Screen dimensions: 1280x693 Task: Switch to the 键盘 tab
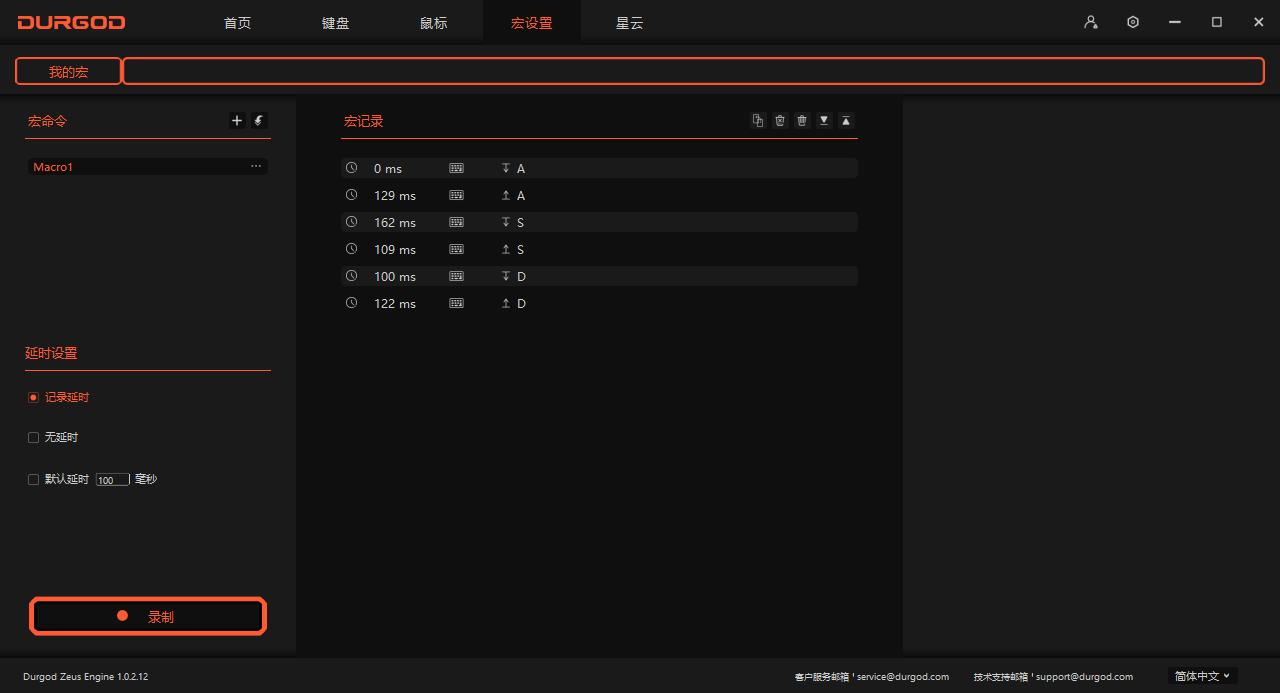coord(336,22)
